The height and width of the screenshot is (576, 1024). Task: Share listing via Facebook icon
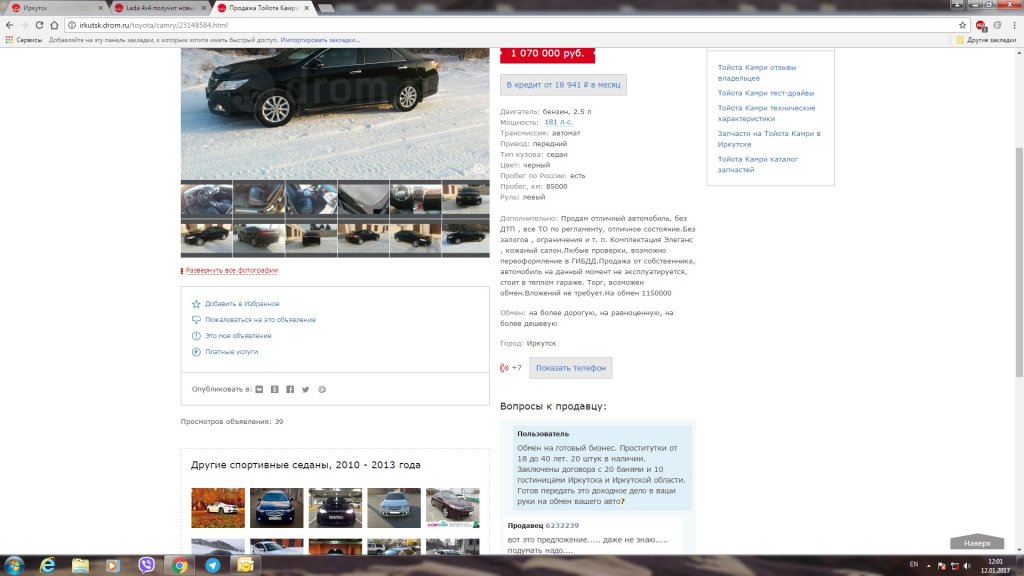point(290,389)
